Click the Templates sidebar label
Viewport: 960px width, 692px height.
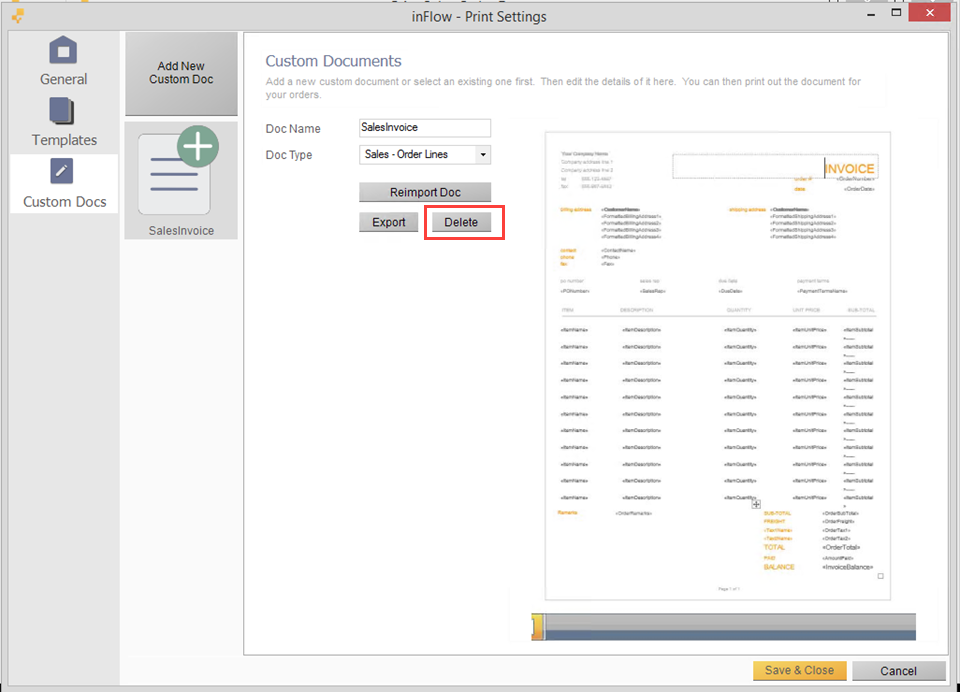(64, 140)
